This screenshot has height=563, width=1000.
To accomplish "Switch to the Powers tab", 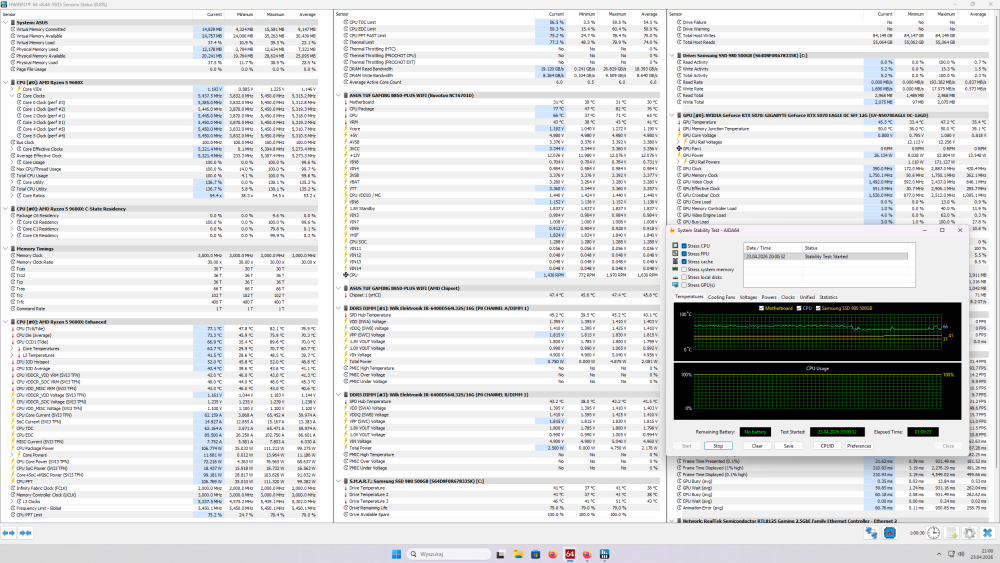I will point(769,297).
